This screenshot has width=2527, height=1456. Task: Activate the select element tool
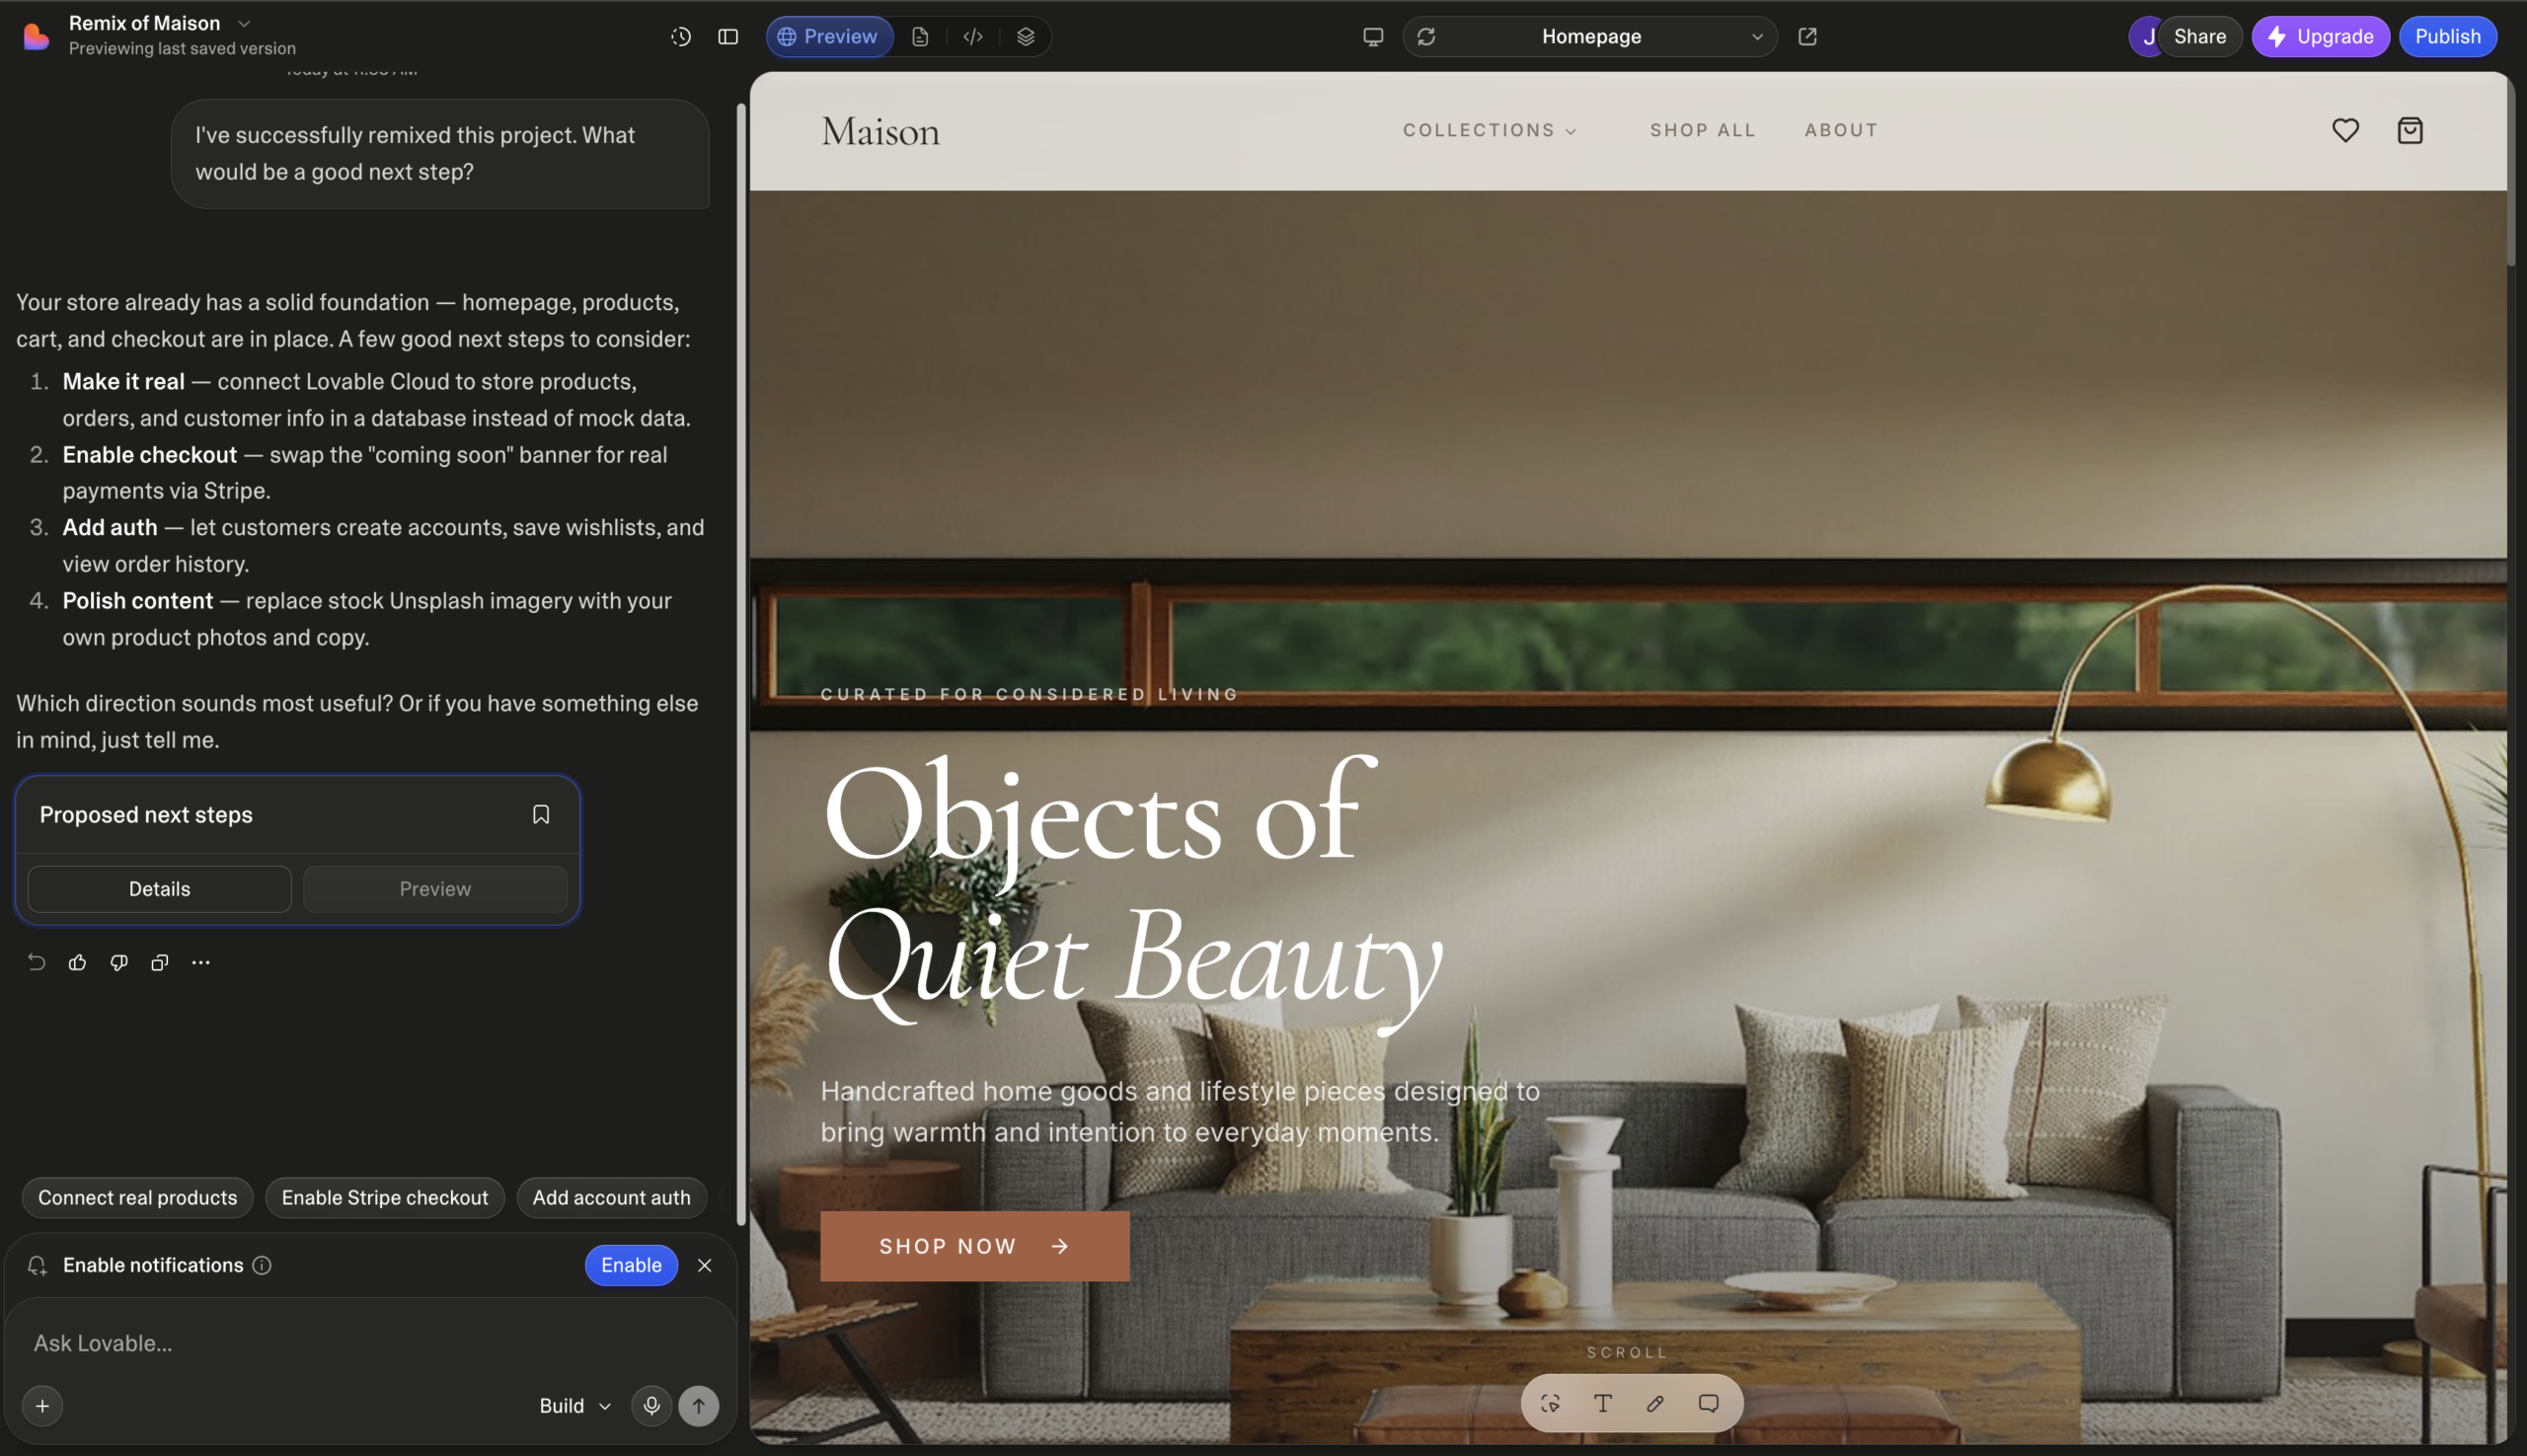[1550, 1403]
